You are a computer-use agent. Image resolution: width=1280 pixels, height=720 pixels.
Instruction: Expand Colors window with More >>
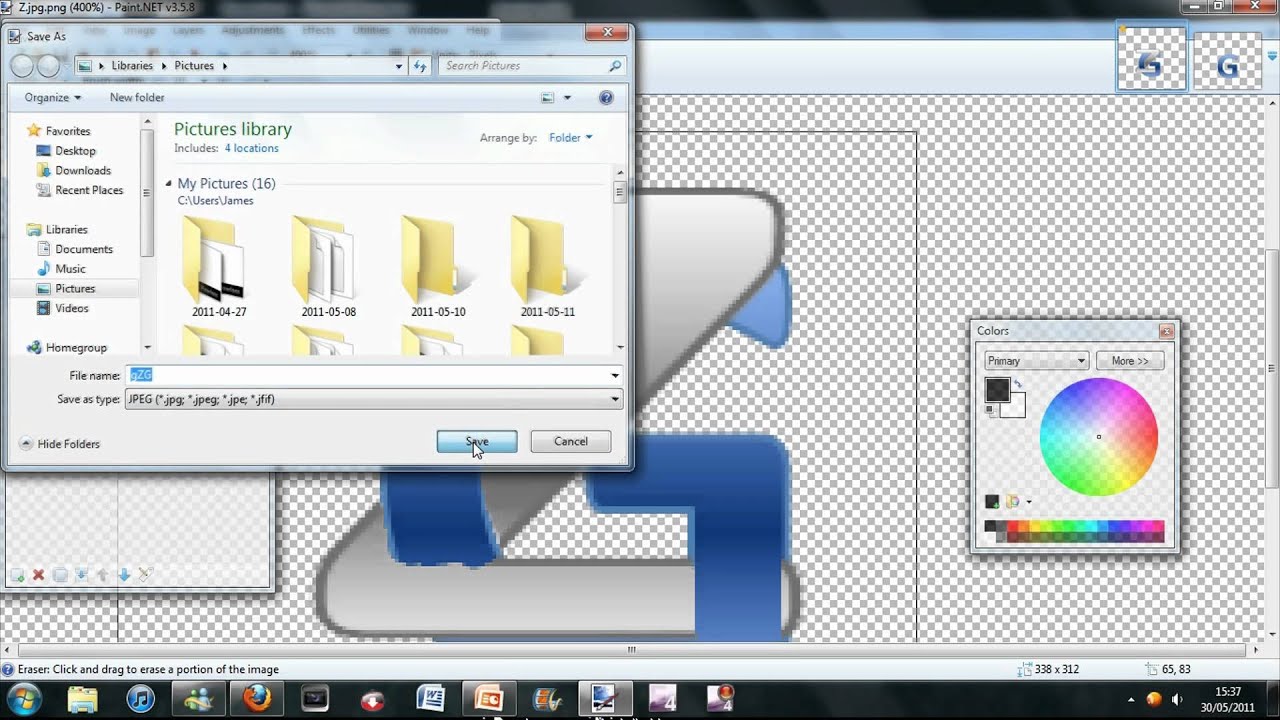pos(1130,361)
